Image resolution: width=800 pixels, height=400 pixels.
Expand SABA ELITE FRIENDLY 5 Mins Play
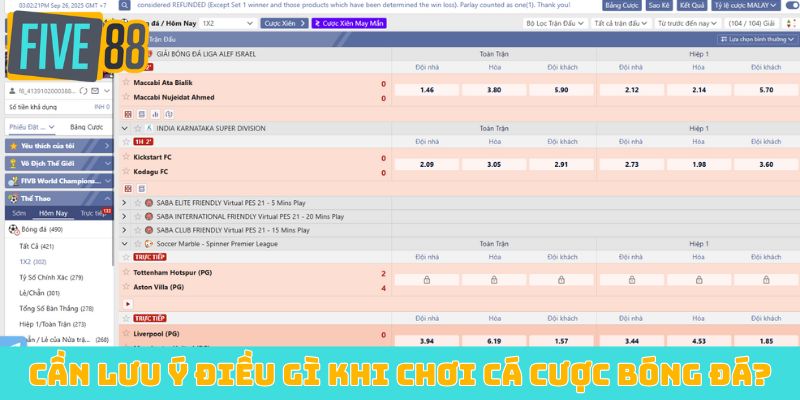[124, 203]
